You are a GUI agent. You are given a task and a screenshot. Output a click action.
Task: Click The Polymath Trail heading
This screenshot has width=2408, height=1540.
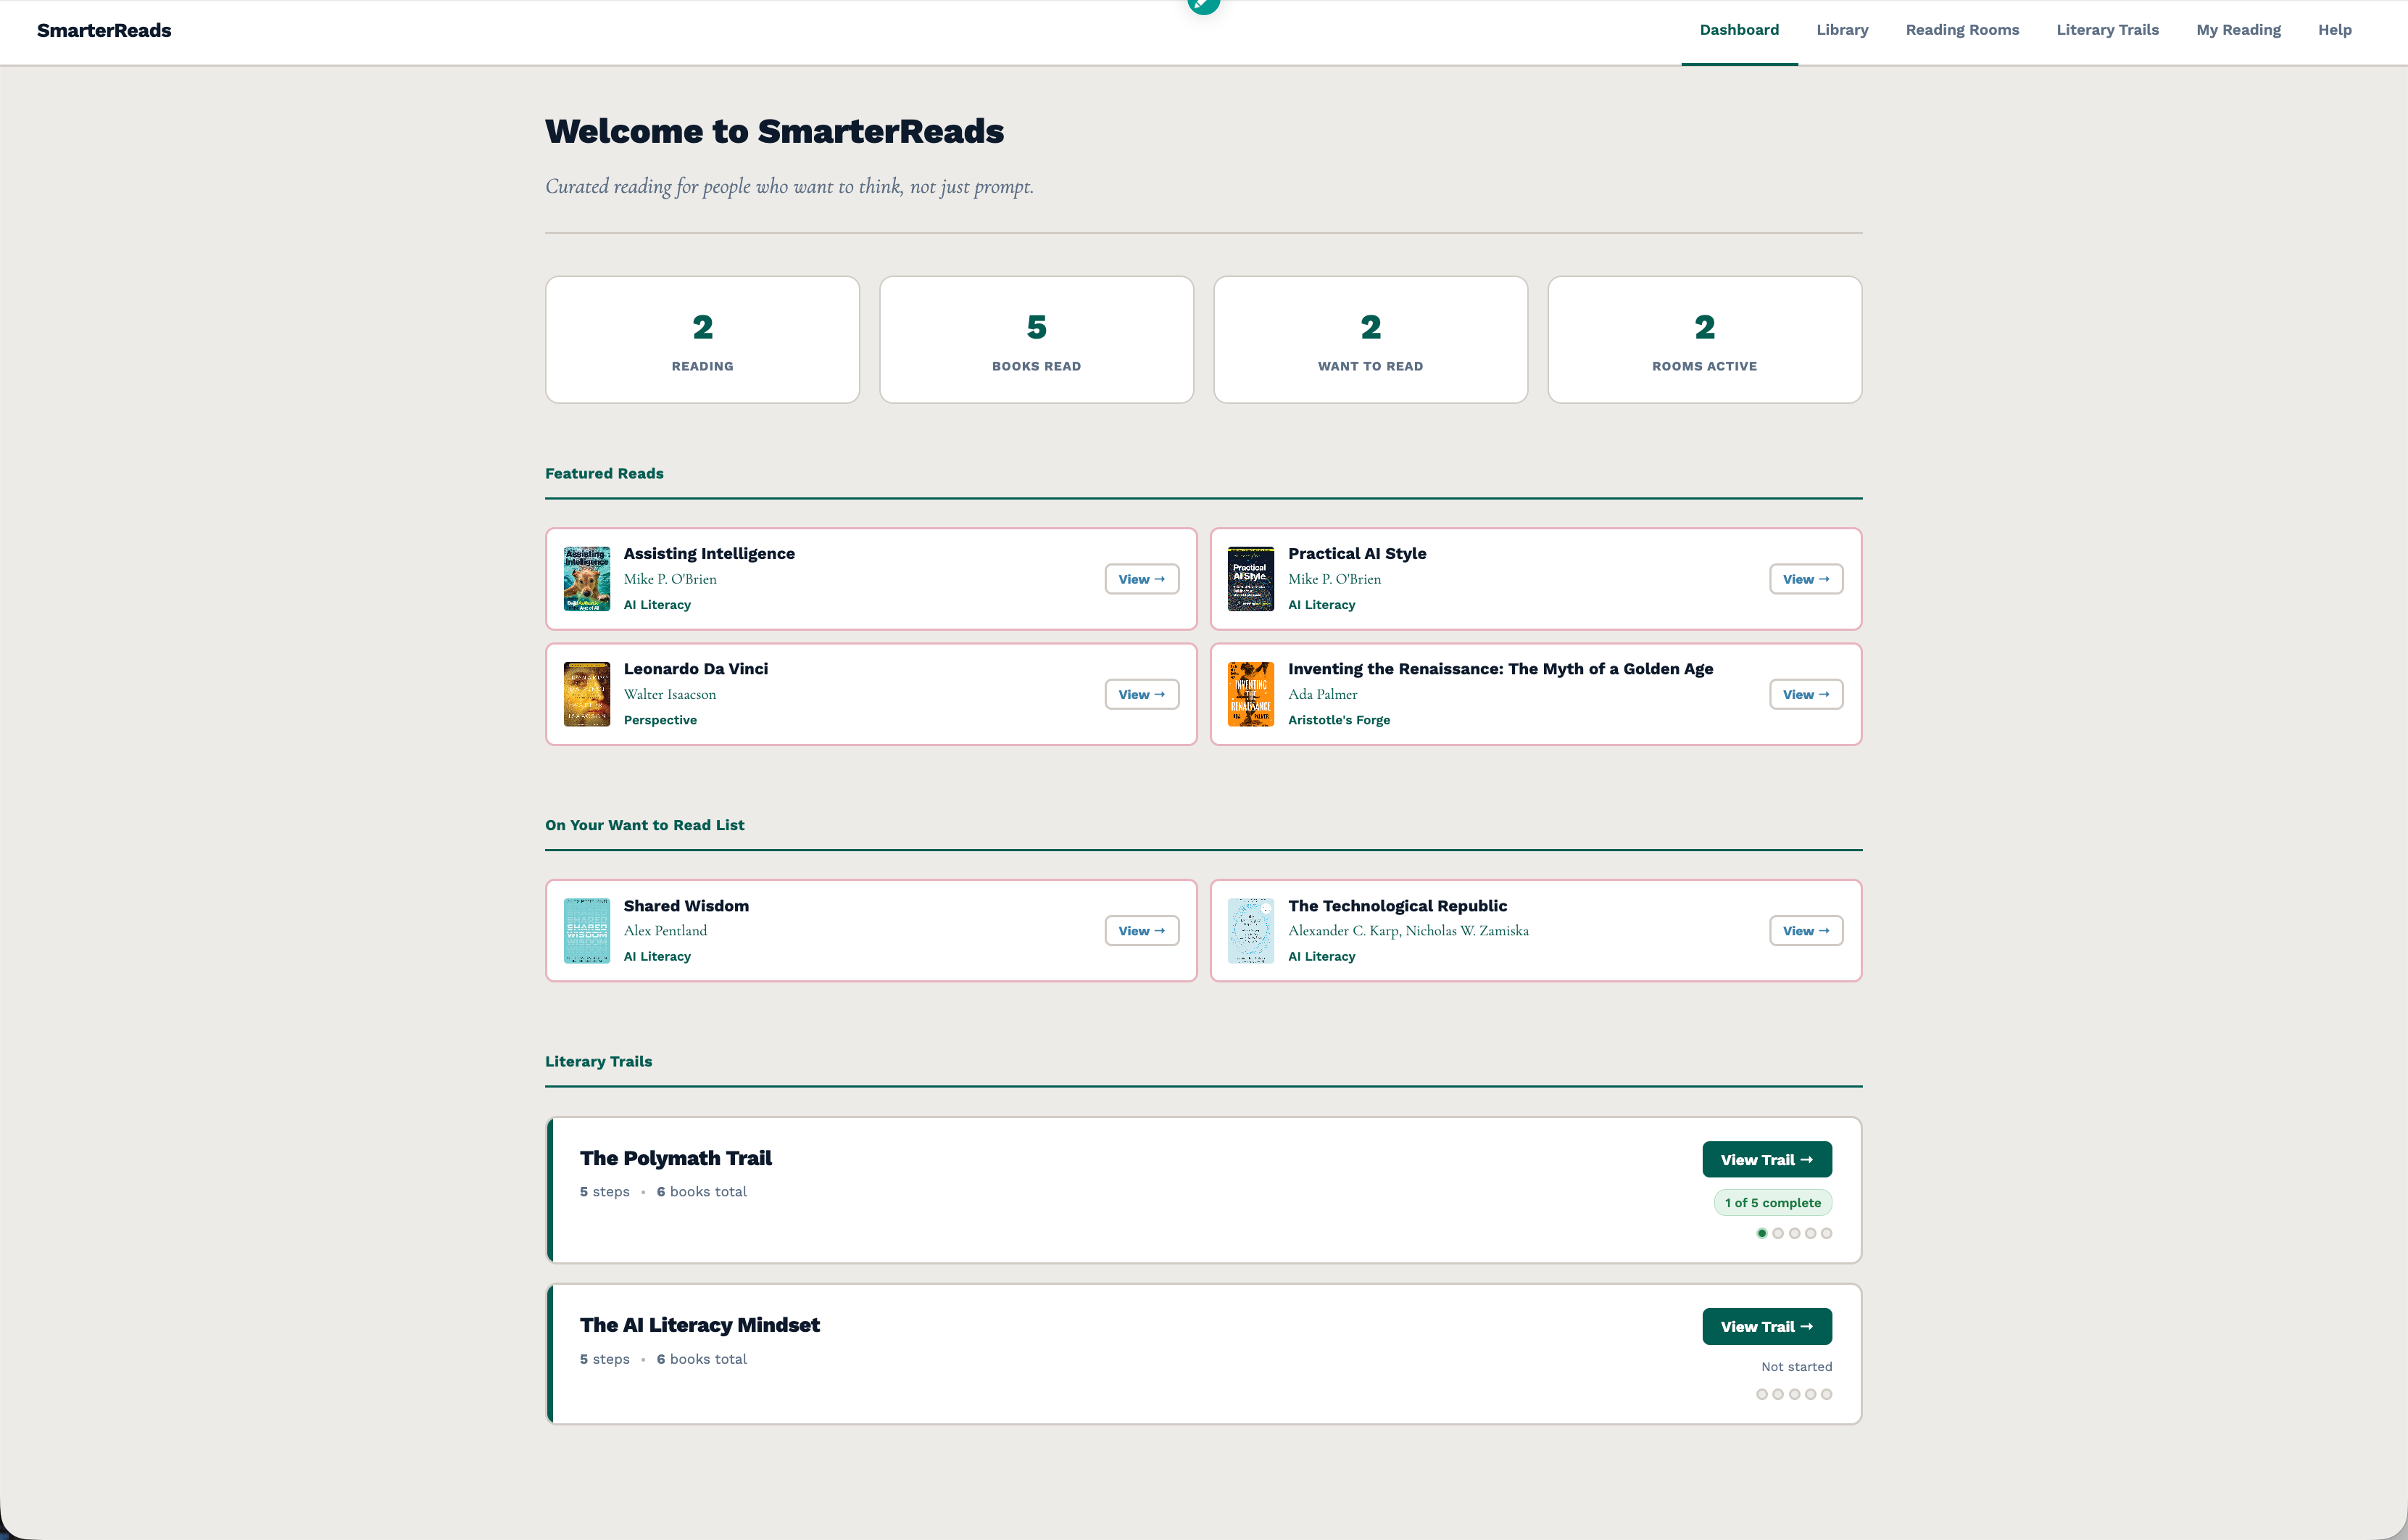[676, 1159]
